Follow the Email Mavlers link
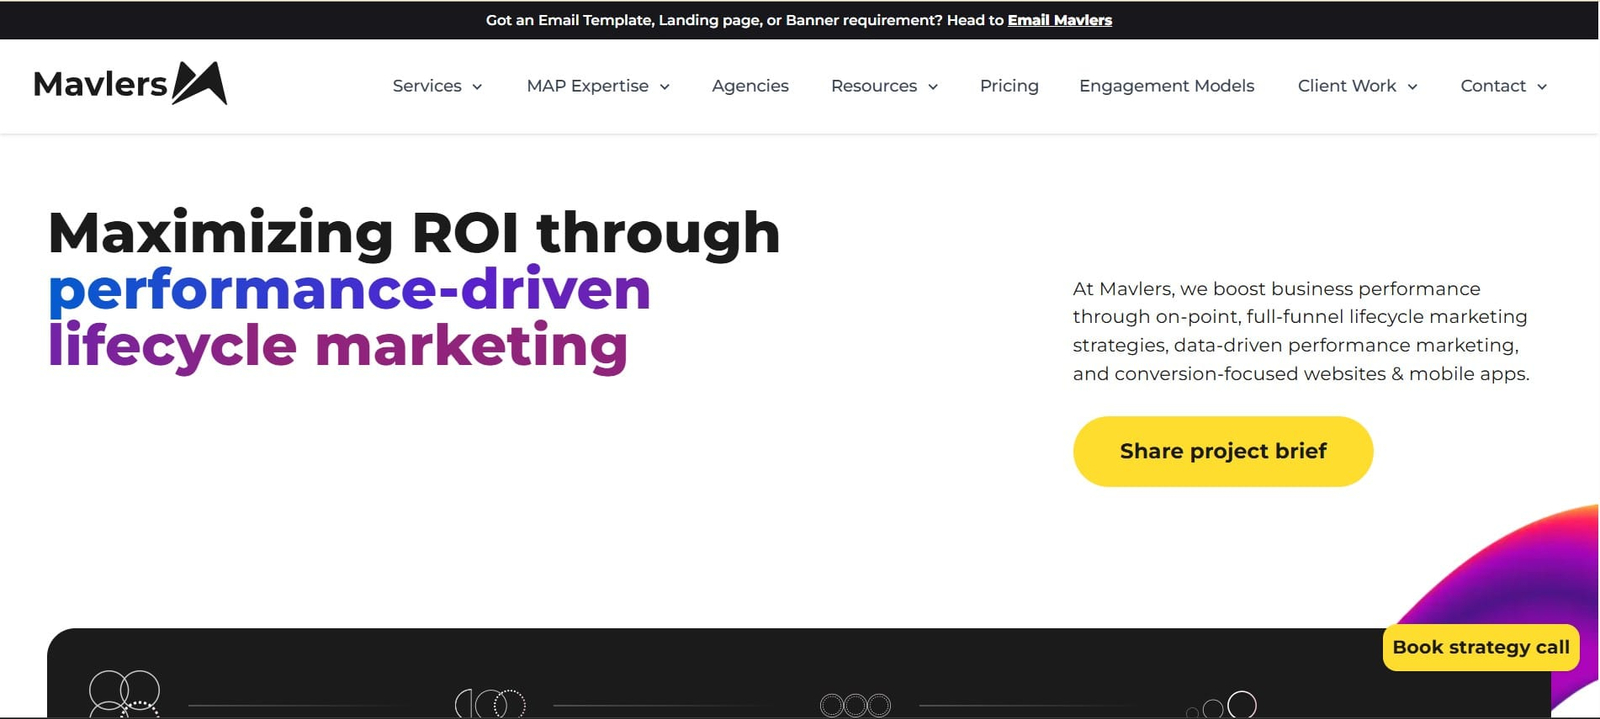Image resolution: width=1600 pixels, height=719 pixels. tap(1059, 20)
